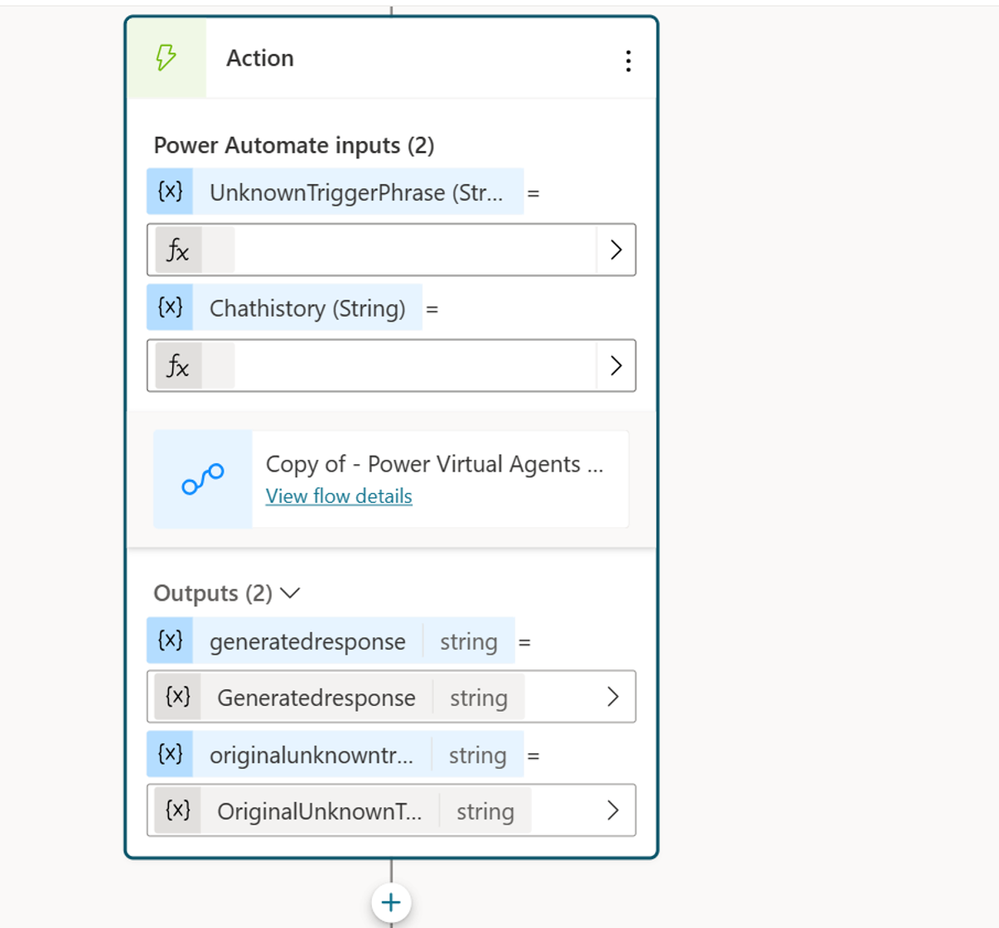This screenshot has width=999, height=928.
Task: Click the green lightning Action icon
Action: [x=166, y=58]
